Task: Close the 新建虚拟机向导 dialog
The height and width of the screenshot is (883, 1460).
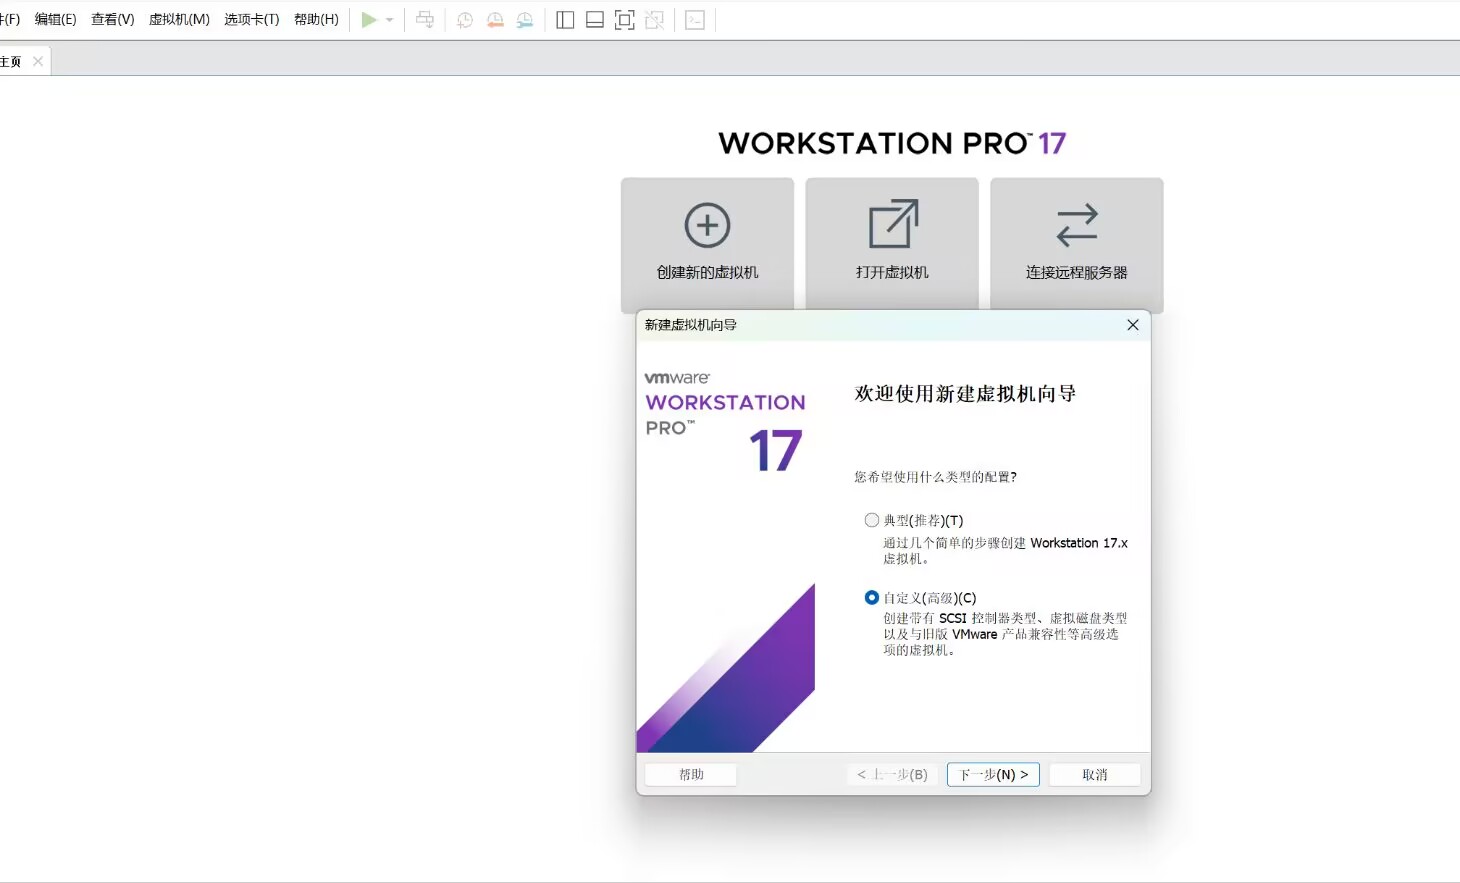Action: tap(1133, 325)
